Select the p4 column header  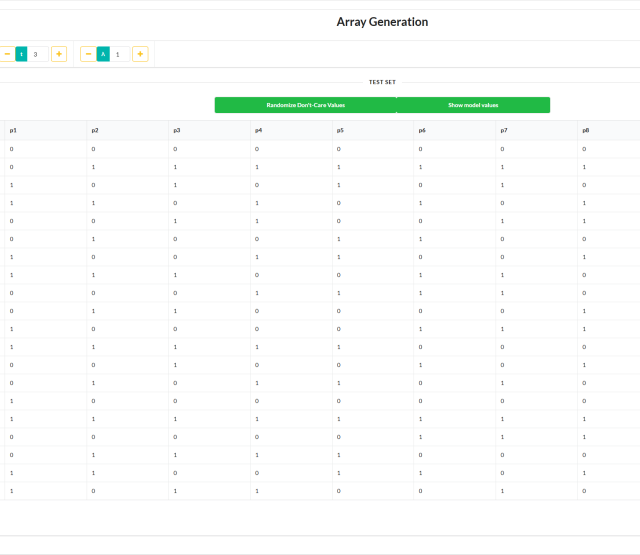pyautogui.click(x=291, y=131)
